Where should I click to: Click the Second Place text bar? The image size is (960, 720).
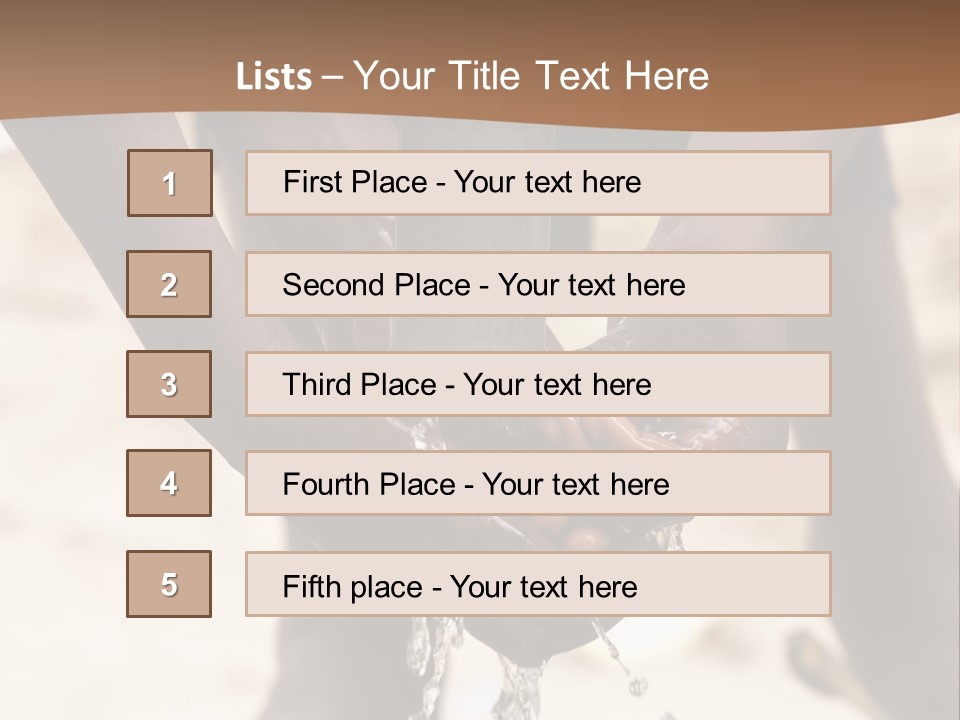[x=538, y=284]
